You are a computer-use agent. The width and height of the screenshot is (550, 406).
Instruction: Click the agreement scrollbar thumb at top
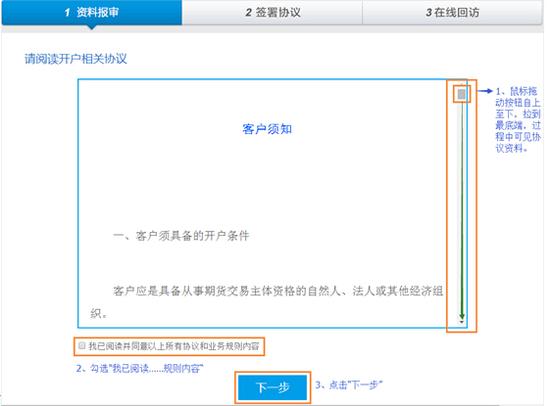pyautogui.click(x=462, y=94)
